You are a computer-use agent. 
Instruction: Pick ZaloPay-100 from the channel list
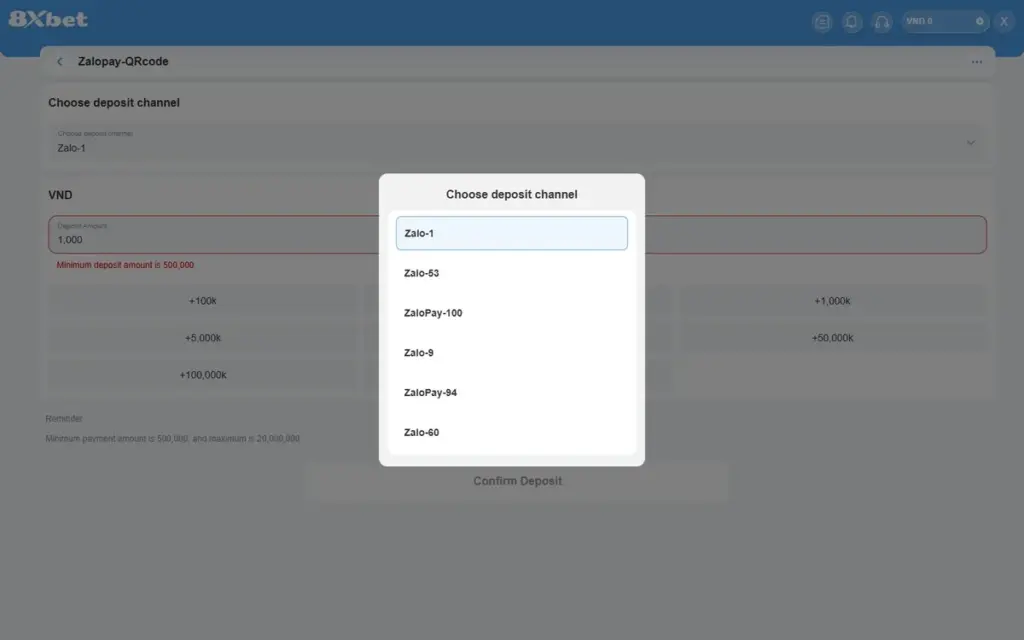point(511,313)
